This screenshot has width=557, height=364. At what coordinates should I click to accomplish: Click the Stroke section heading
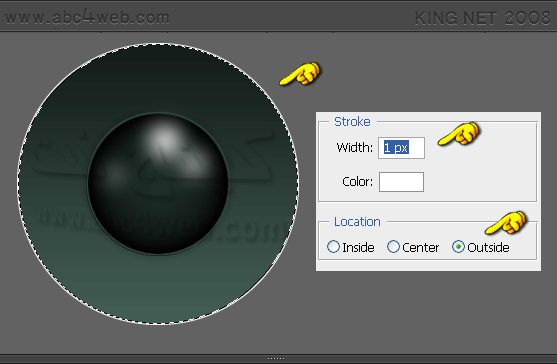352,121
